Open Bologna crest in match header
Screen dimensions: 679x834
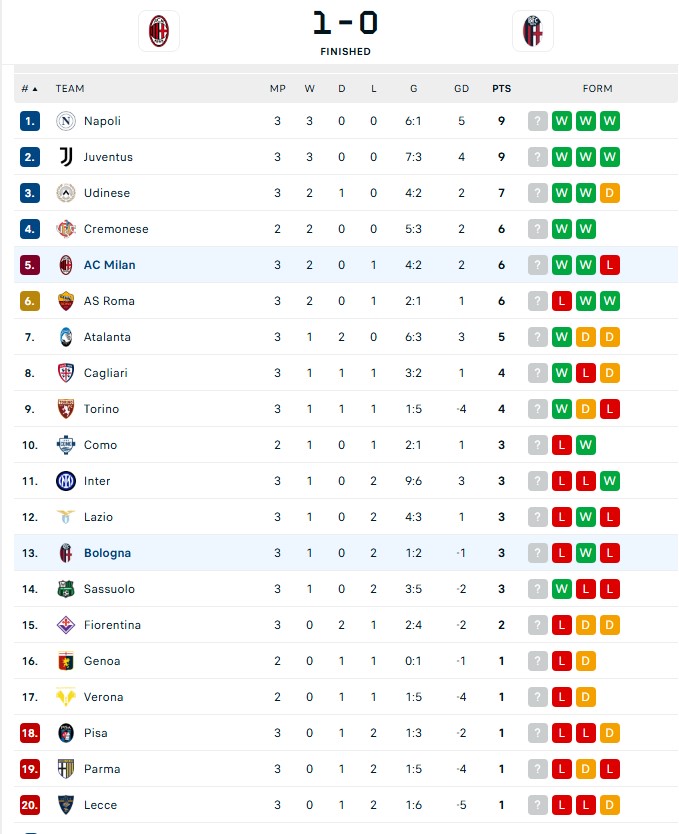click(532, 31)
